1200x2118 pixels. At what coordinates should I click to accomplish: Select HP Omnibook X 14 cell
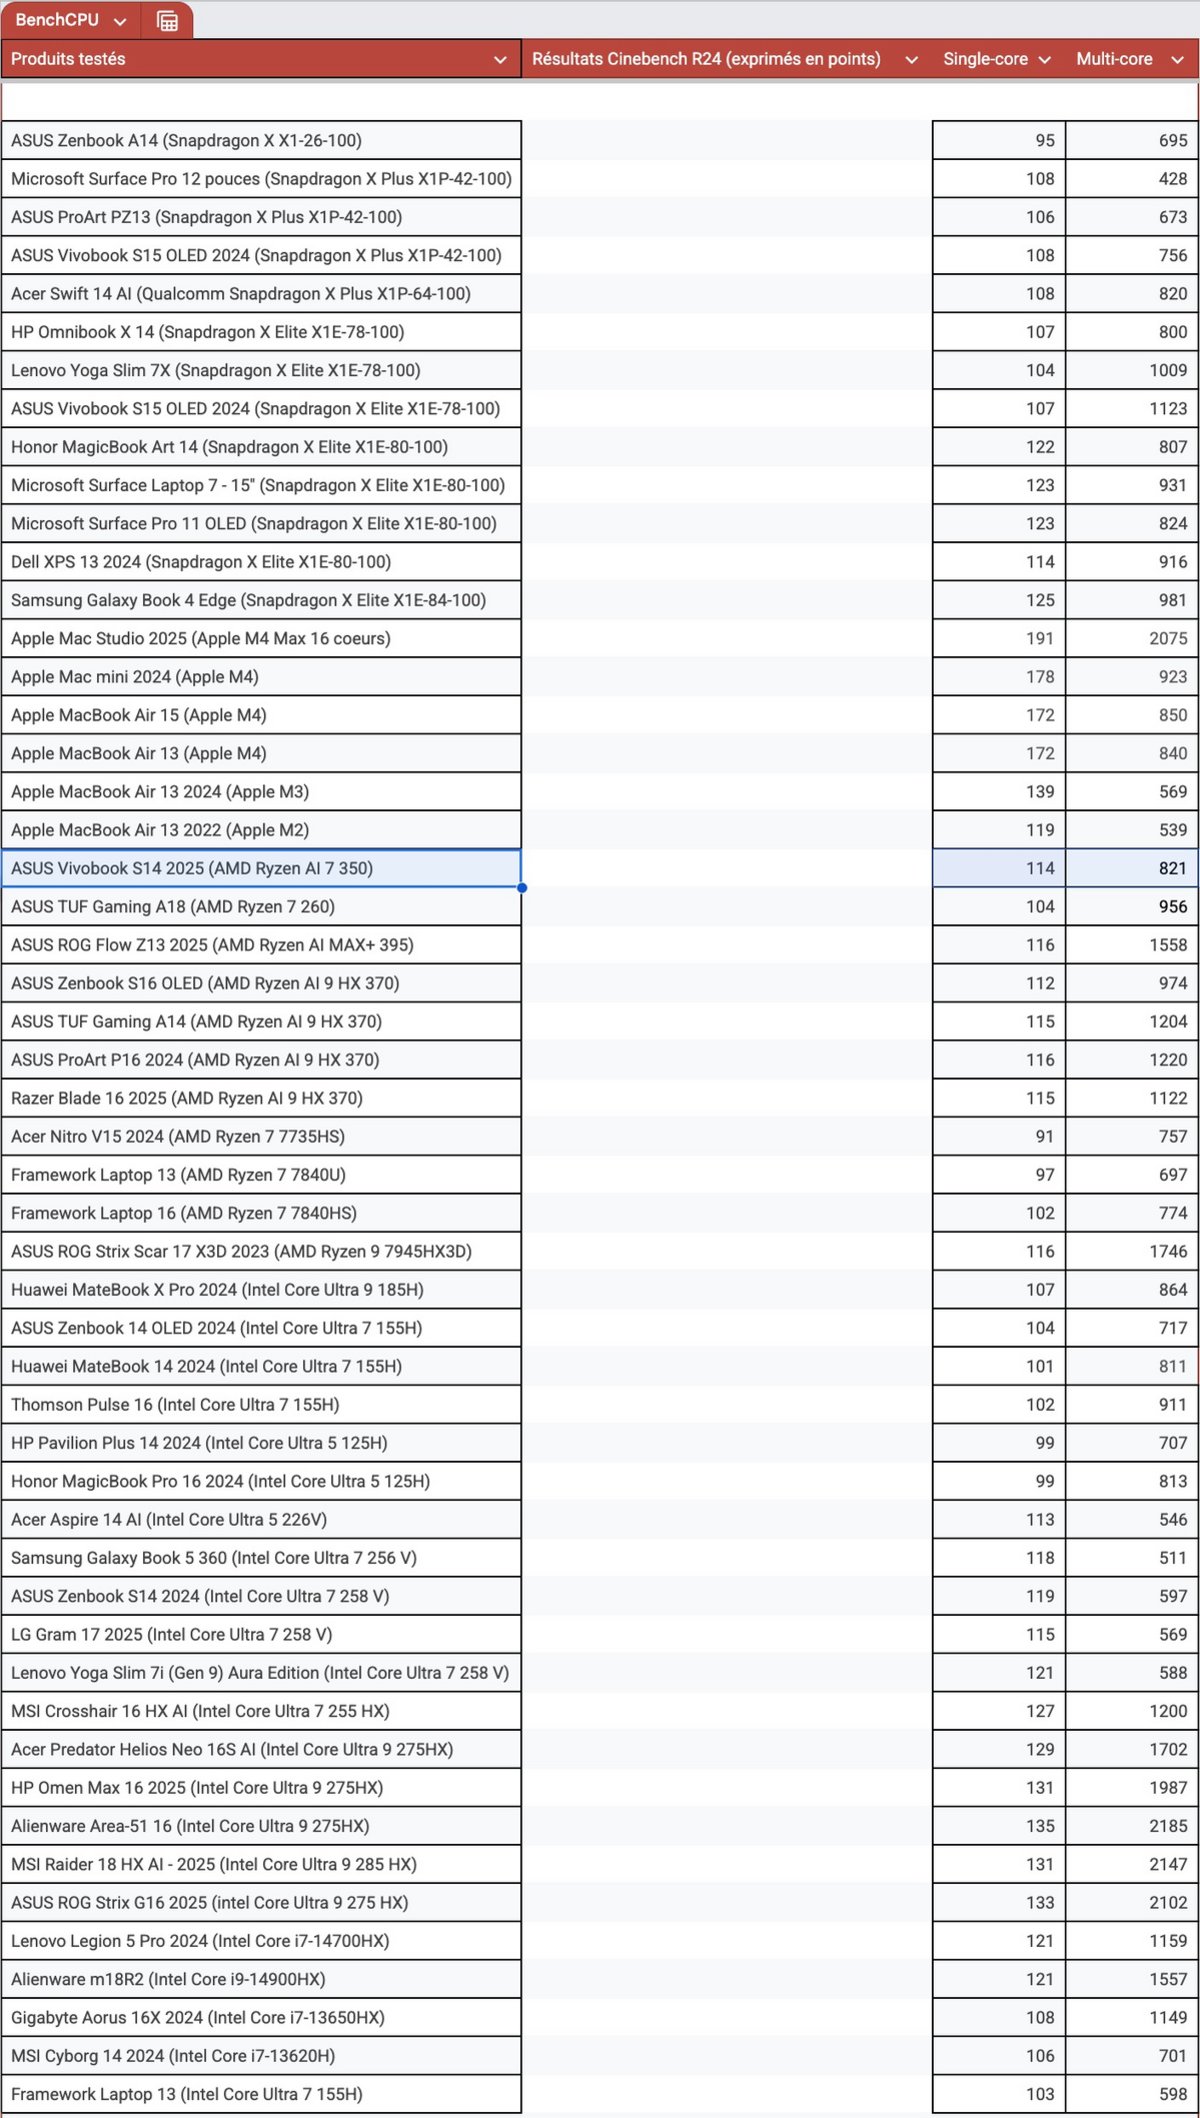click(261, 332)
